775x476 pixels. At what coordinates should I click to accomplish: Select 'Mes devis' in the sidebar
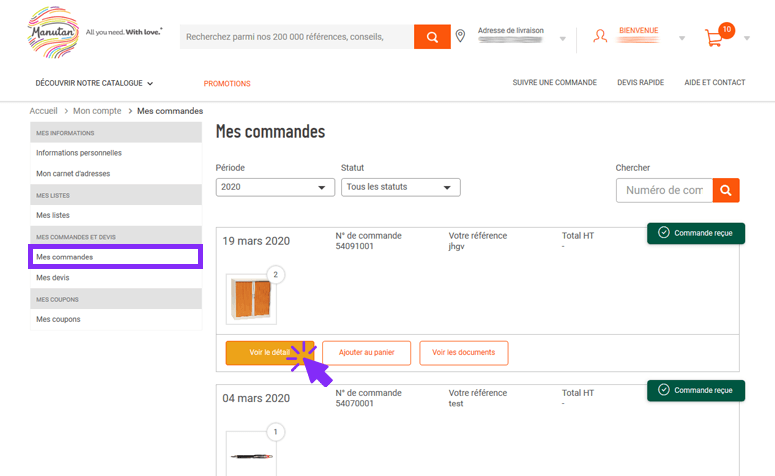[53, 278]
